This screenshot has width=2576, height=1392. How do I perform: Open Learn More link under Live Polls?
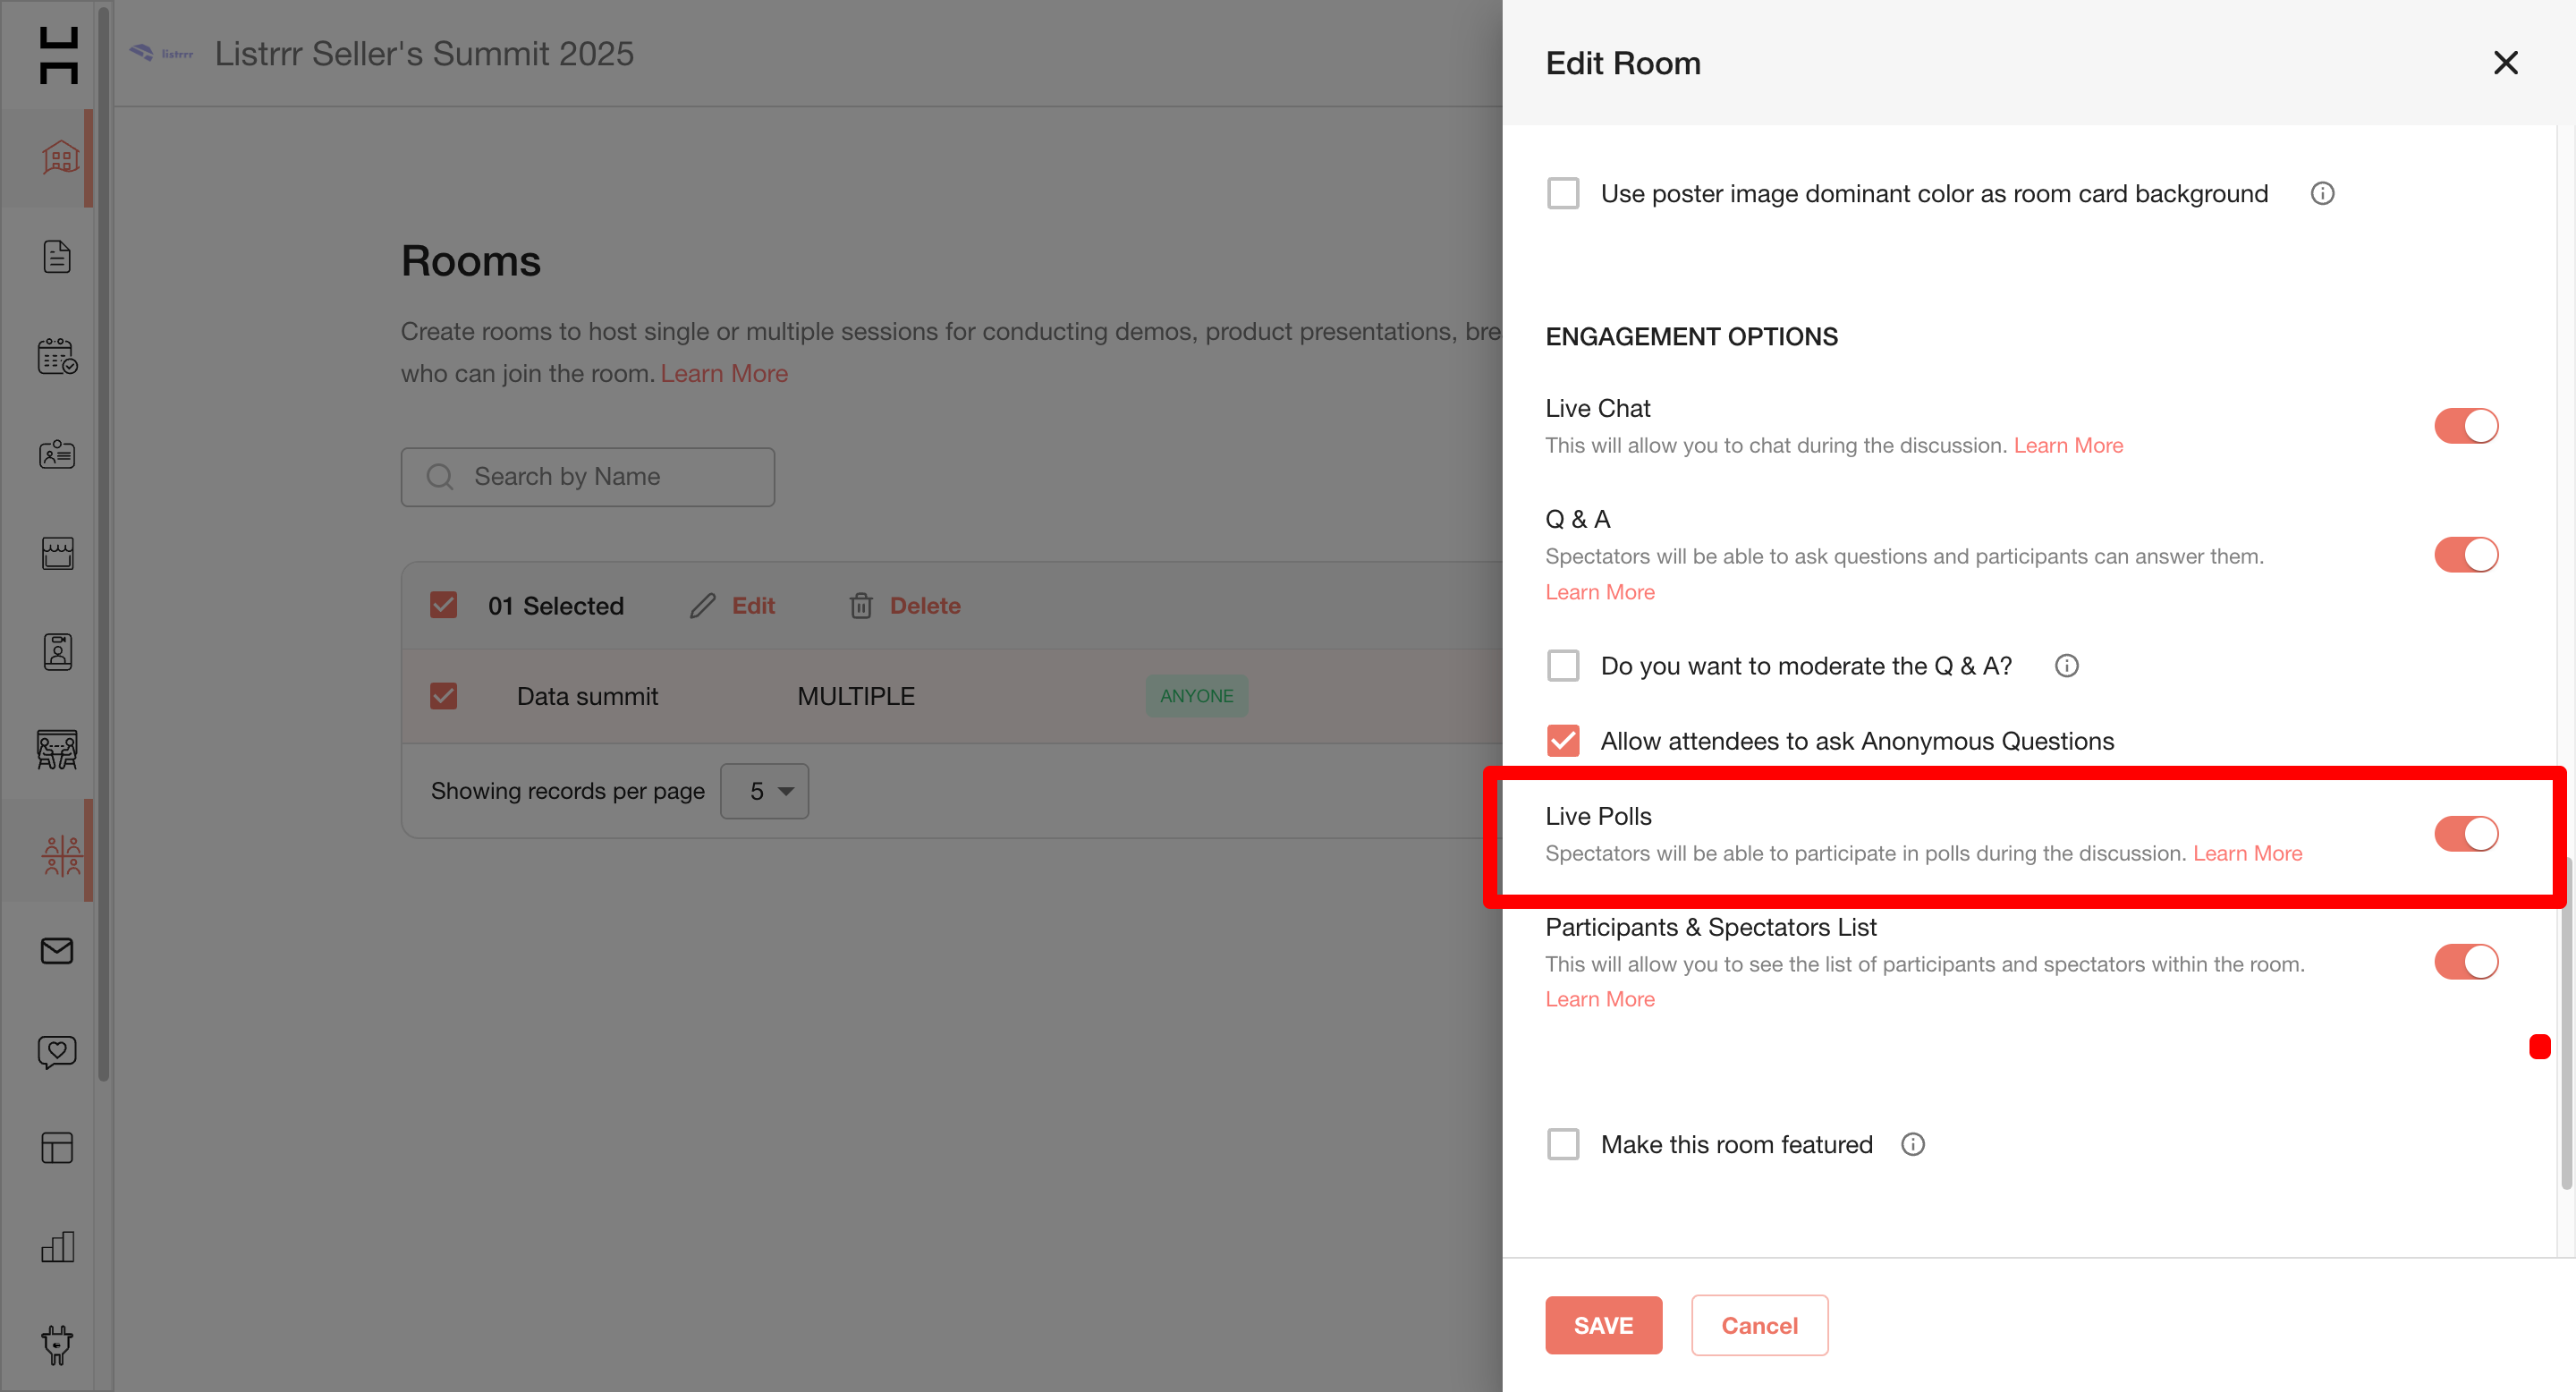2247,854
